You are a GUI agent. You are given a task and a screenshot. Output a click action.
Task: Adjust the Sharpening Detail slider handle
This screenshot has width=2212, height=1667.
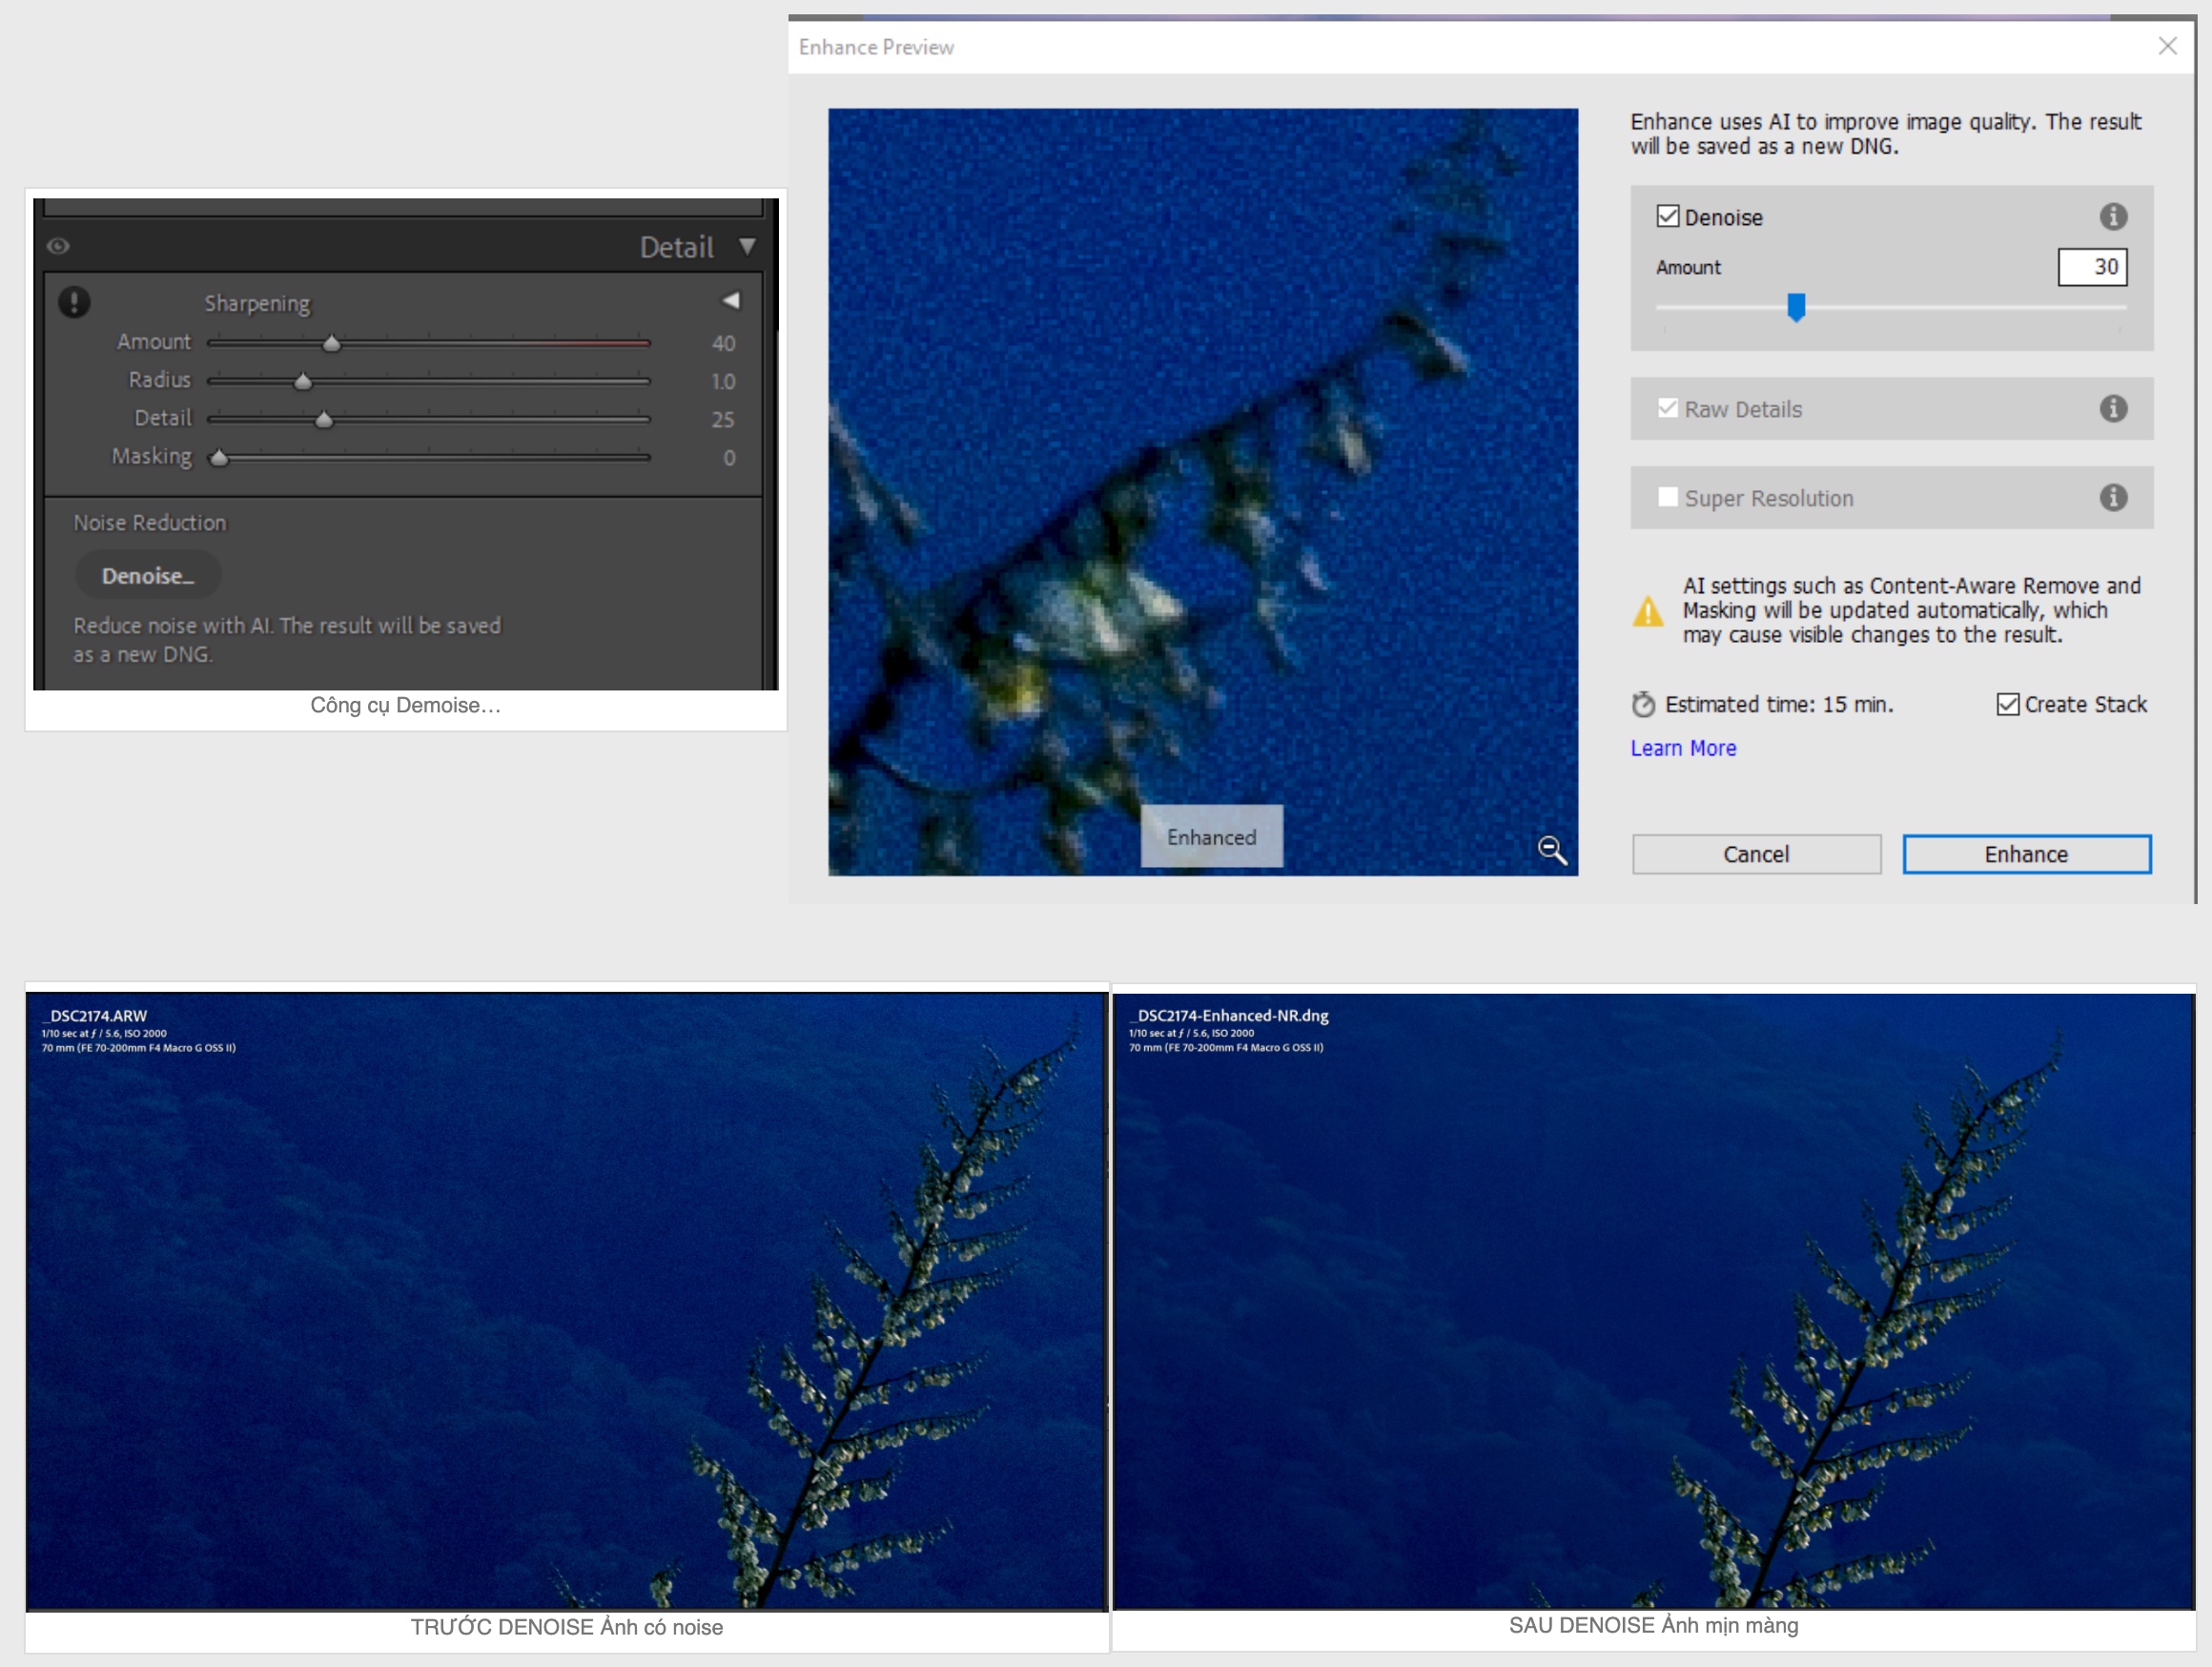point(323,419)
